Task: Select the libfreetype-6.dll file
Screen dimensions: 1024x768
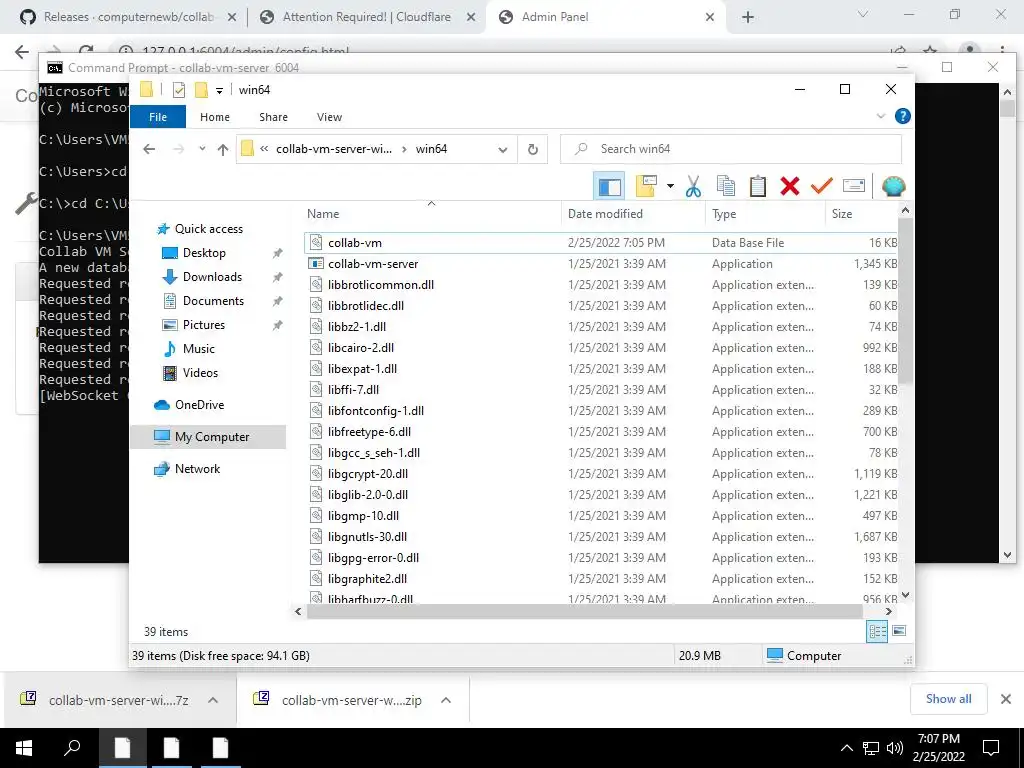Action: click(x=601, y=432)
